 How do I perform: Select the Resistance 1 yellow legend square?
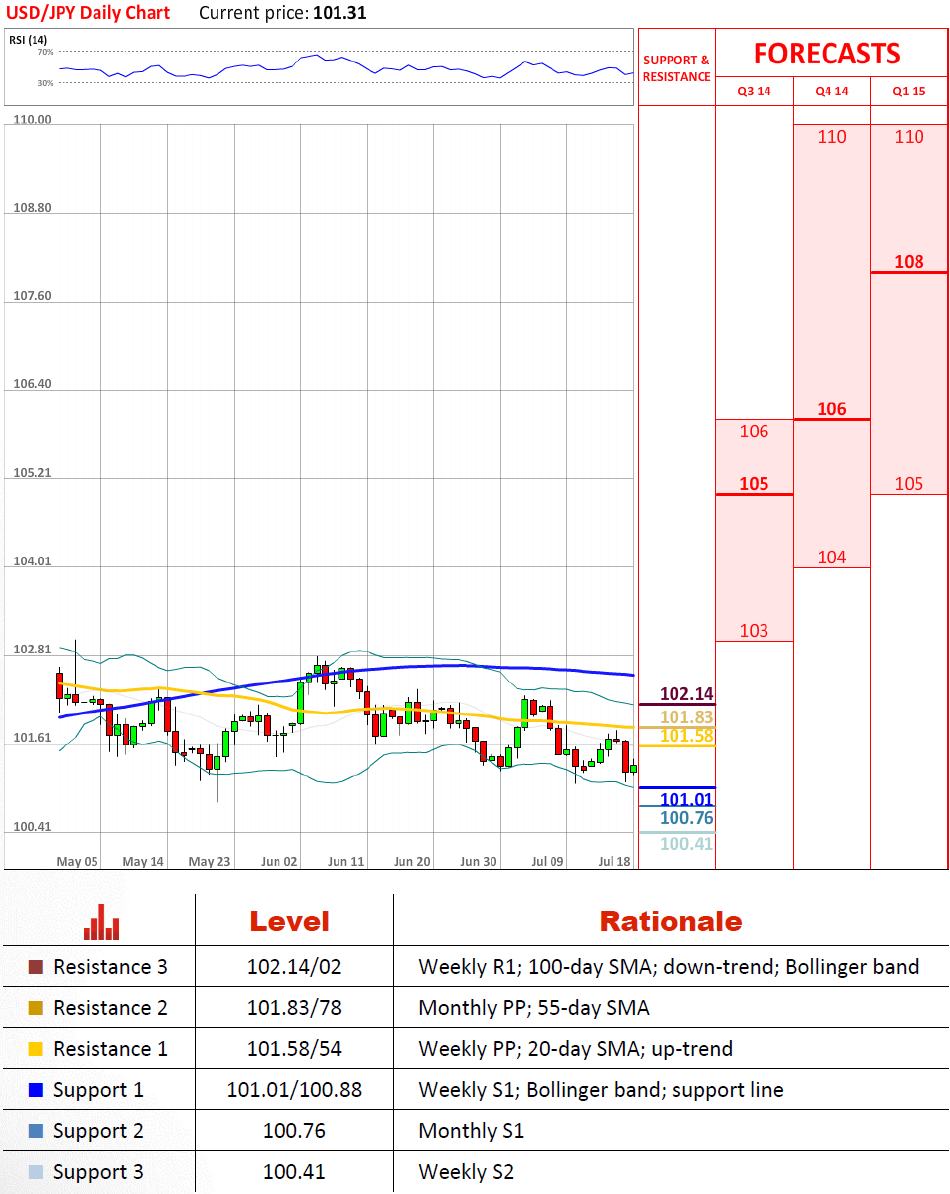coord(36,1049)
